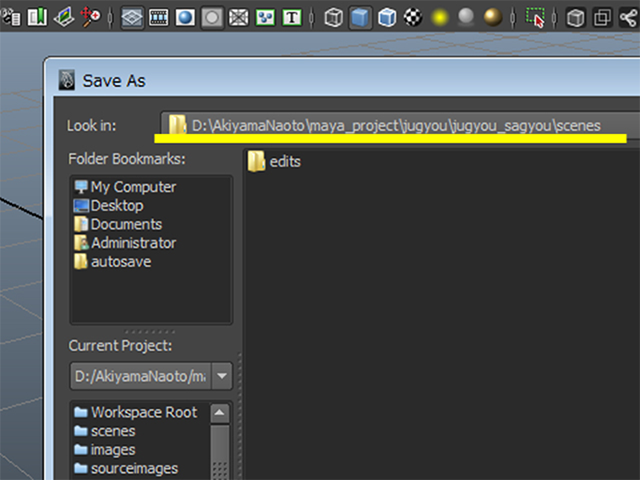Image resolution: width=640 pixels, height=480 pixels.
Task: Click the camera attributes icon
Action: coord(11,17)
